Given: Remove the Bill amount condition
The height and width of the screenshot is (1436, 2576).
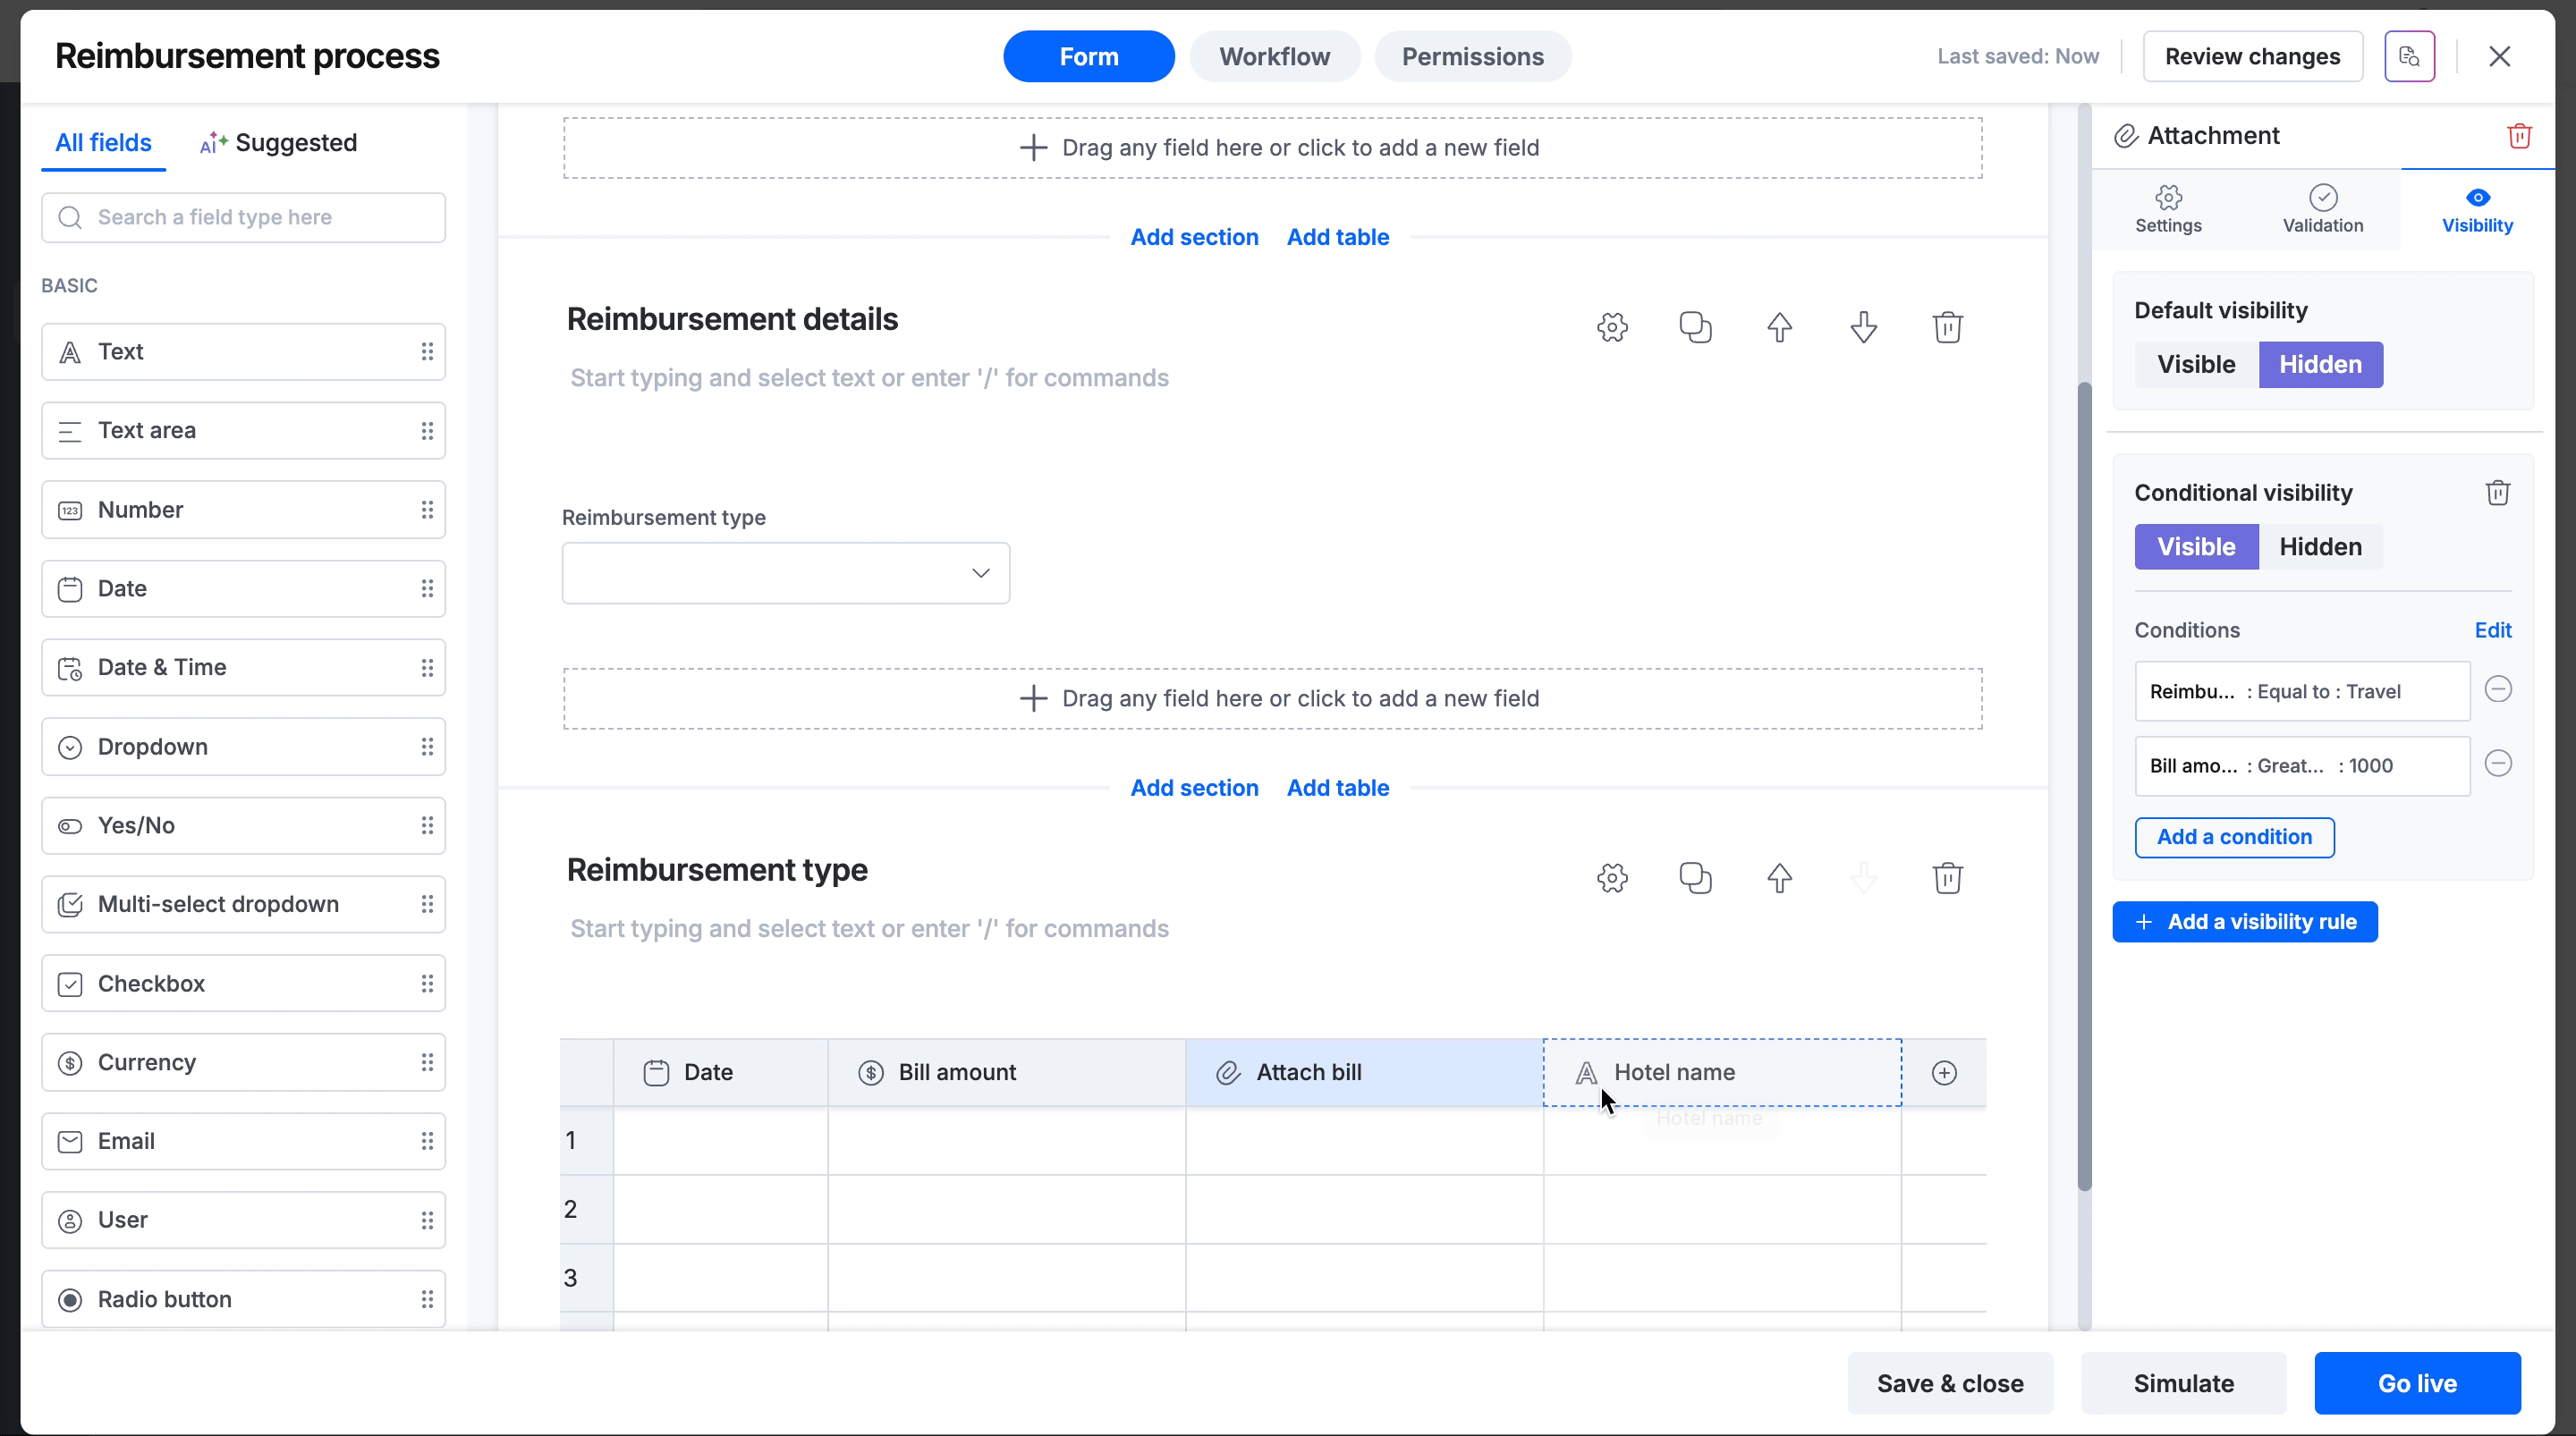Looking at the screenshot, I should tap(2498, 765).
